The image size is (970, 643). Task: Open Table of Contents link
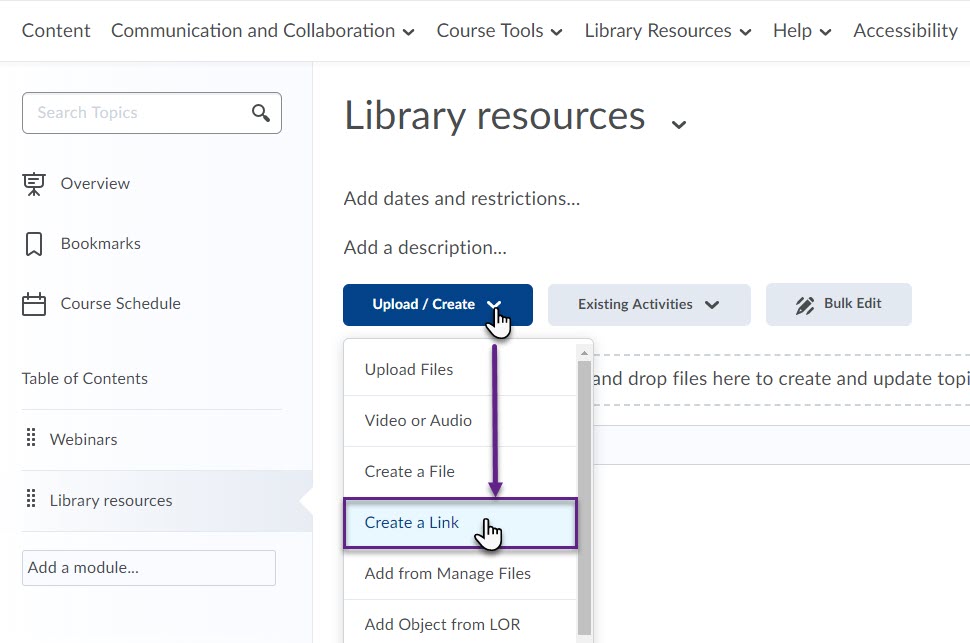click(85, 379)
